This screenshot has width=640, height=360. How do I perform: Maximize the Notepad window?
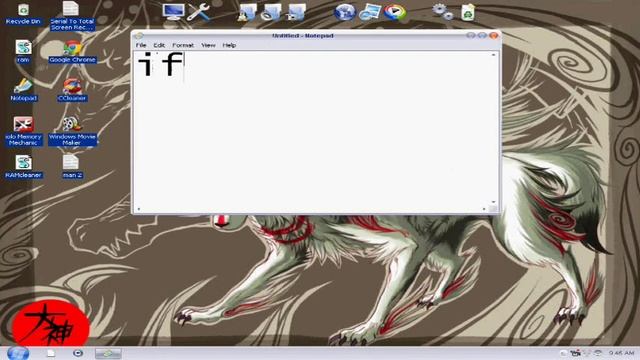482,36
